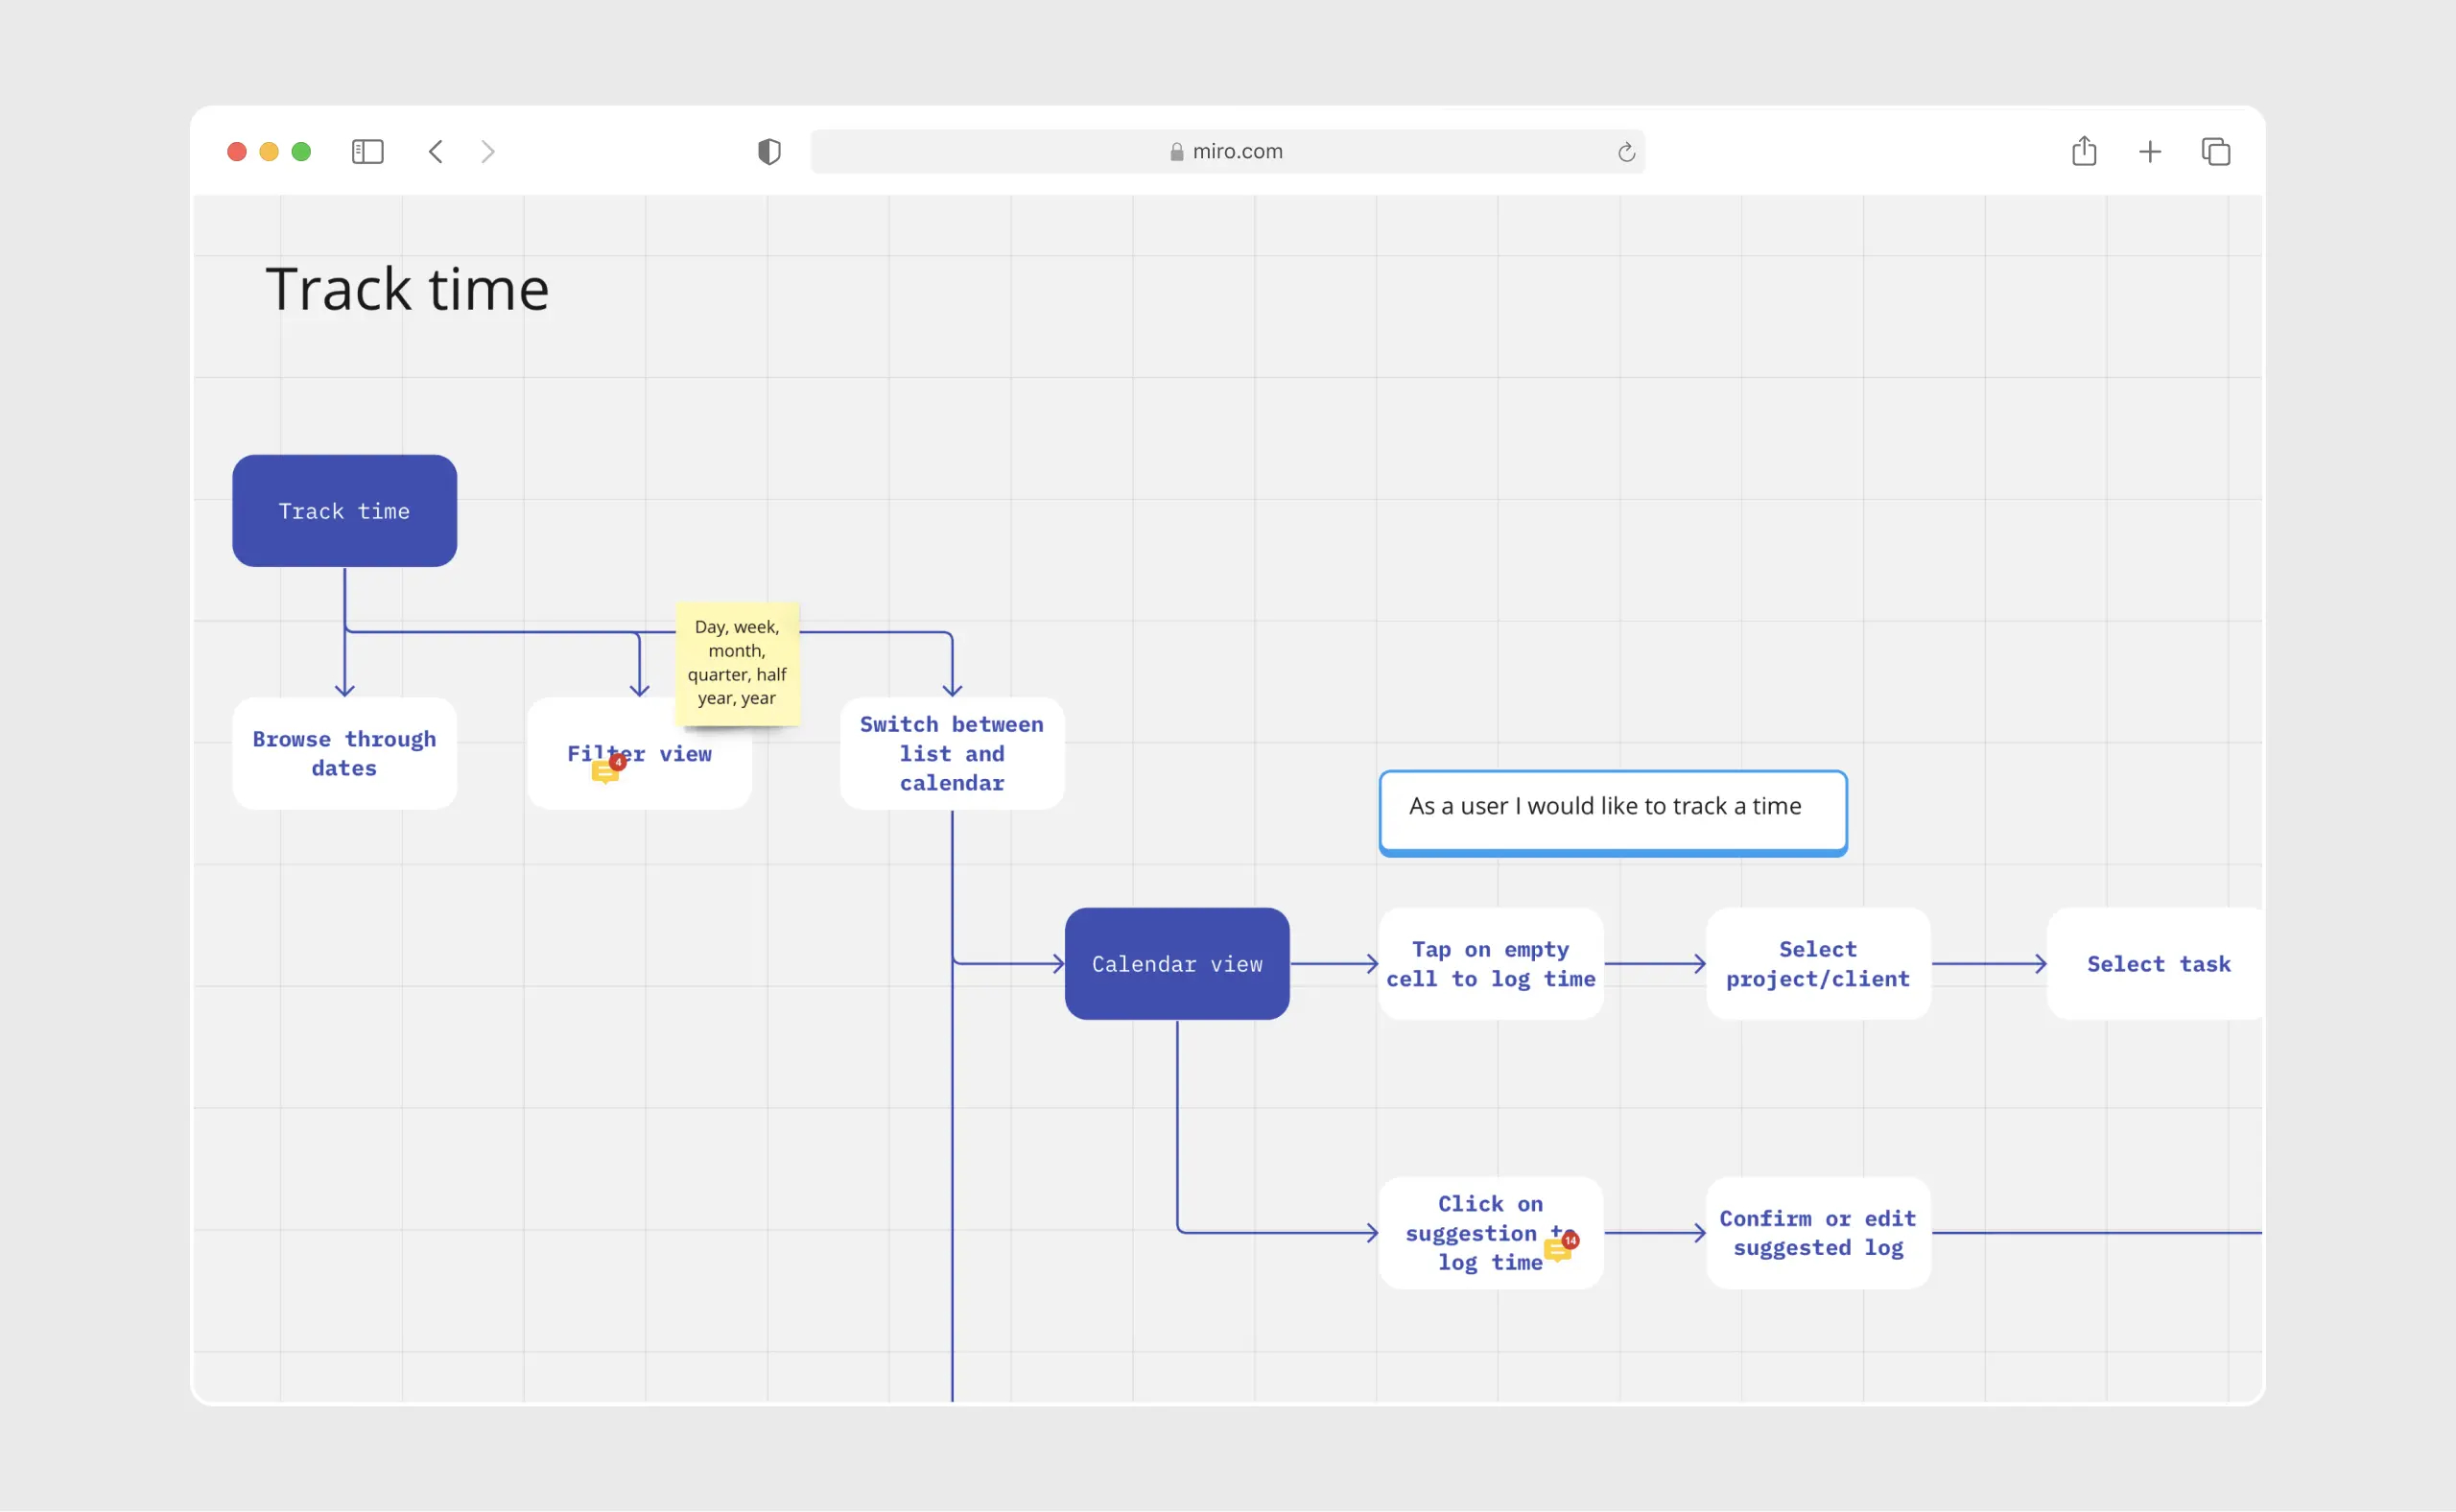
Task: Open the privacy shield icon
Action: pos(769,152)
